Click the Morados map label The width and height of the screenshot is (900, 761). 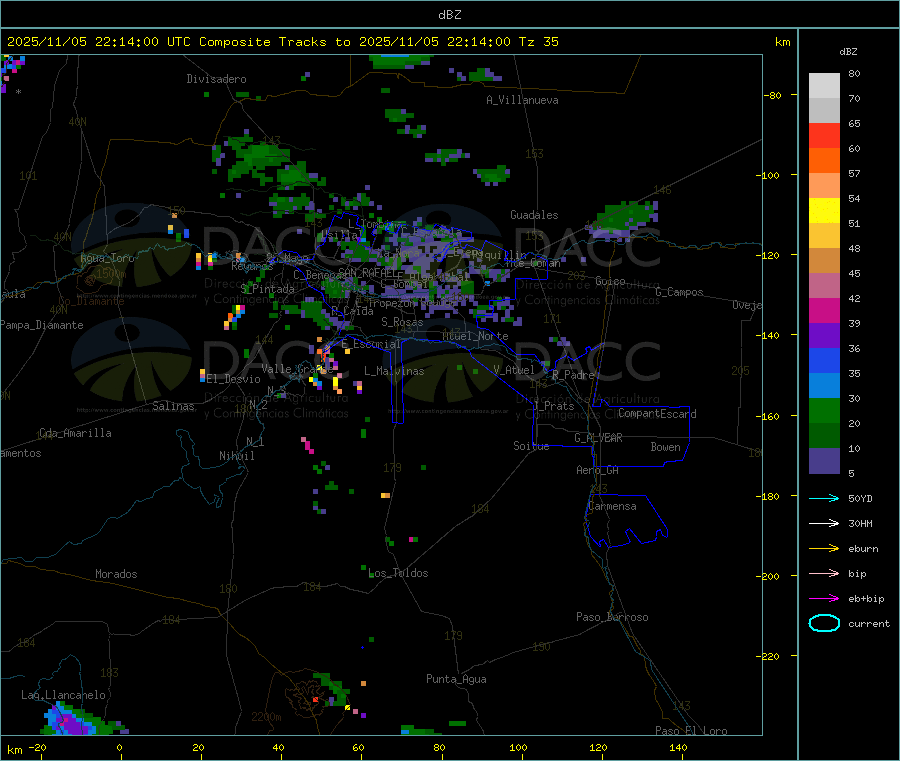116,574
